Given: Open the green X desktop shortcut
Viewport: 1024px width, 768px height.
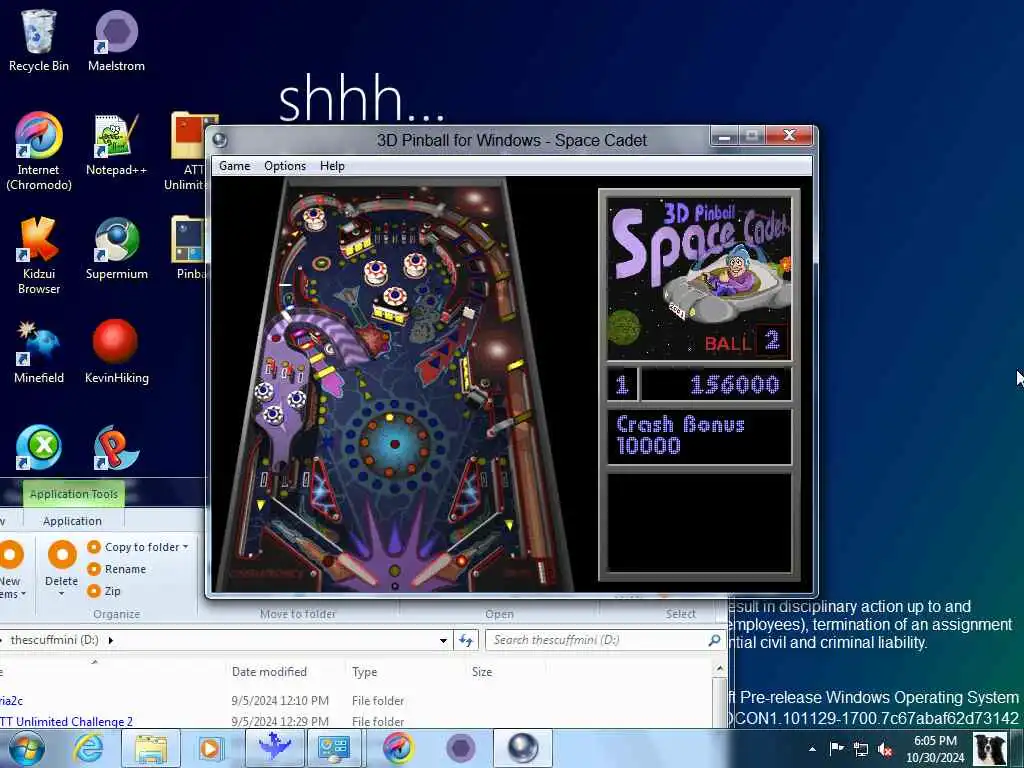Looking at the screenshot, I should click(39, 447).
